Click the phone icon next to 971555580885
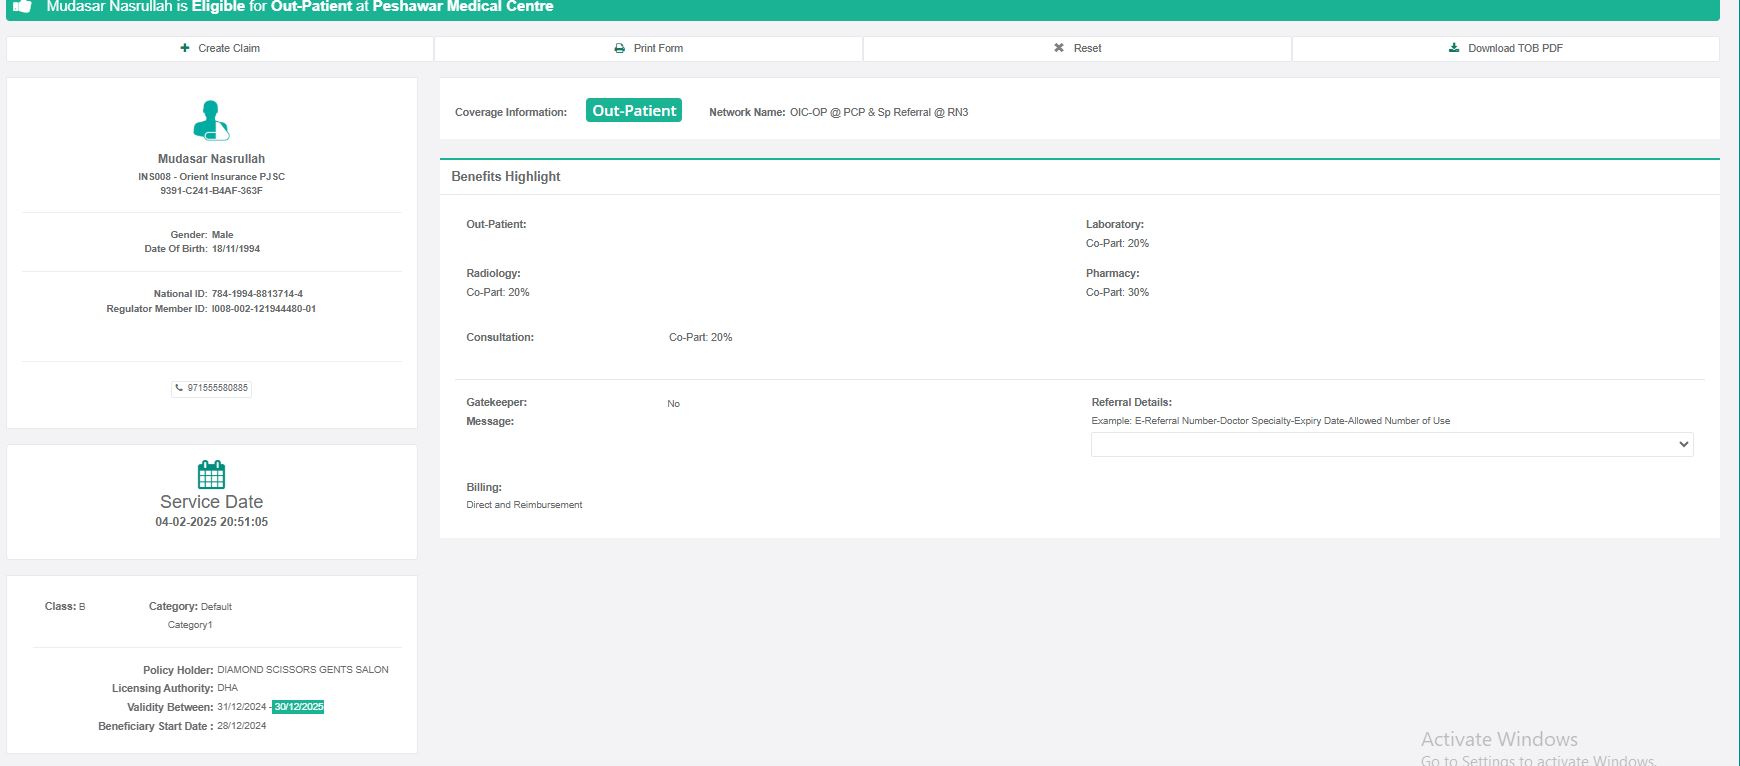This screenshot has width=1740, height=766. 179,388
